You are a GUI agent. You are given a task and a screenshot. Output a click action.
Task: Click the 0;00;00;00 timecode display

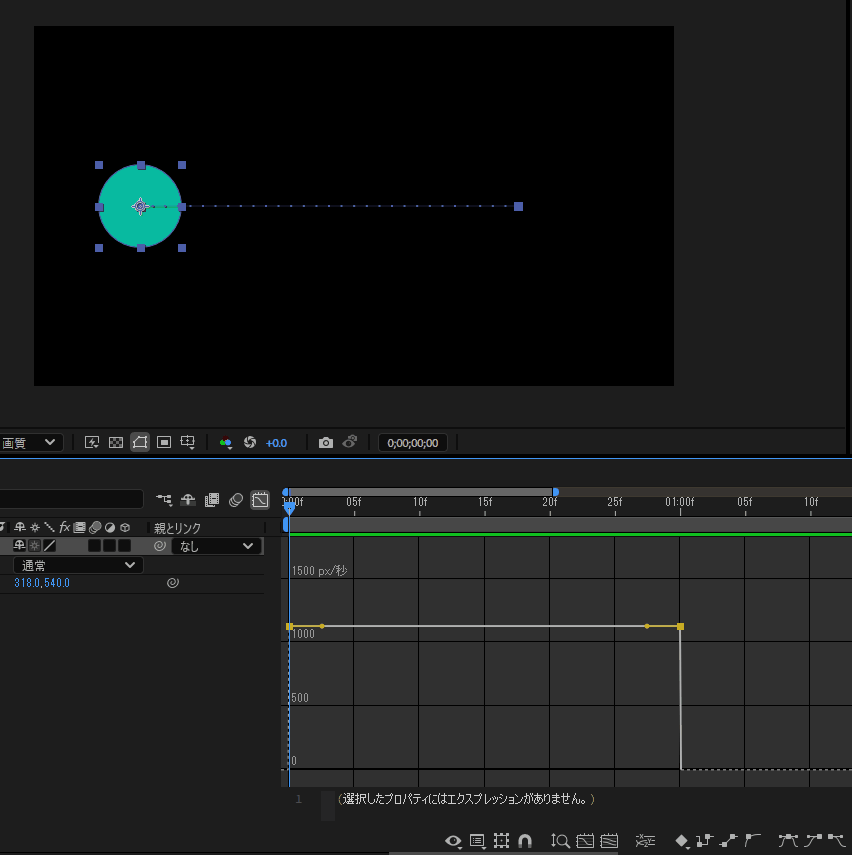pyautogui.click(x=413, y=443)
